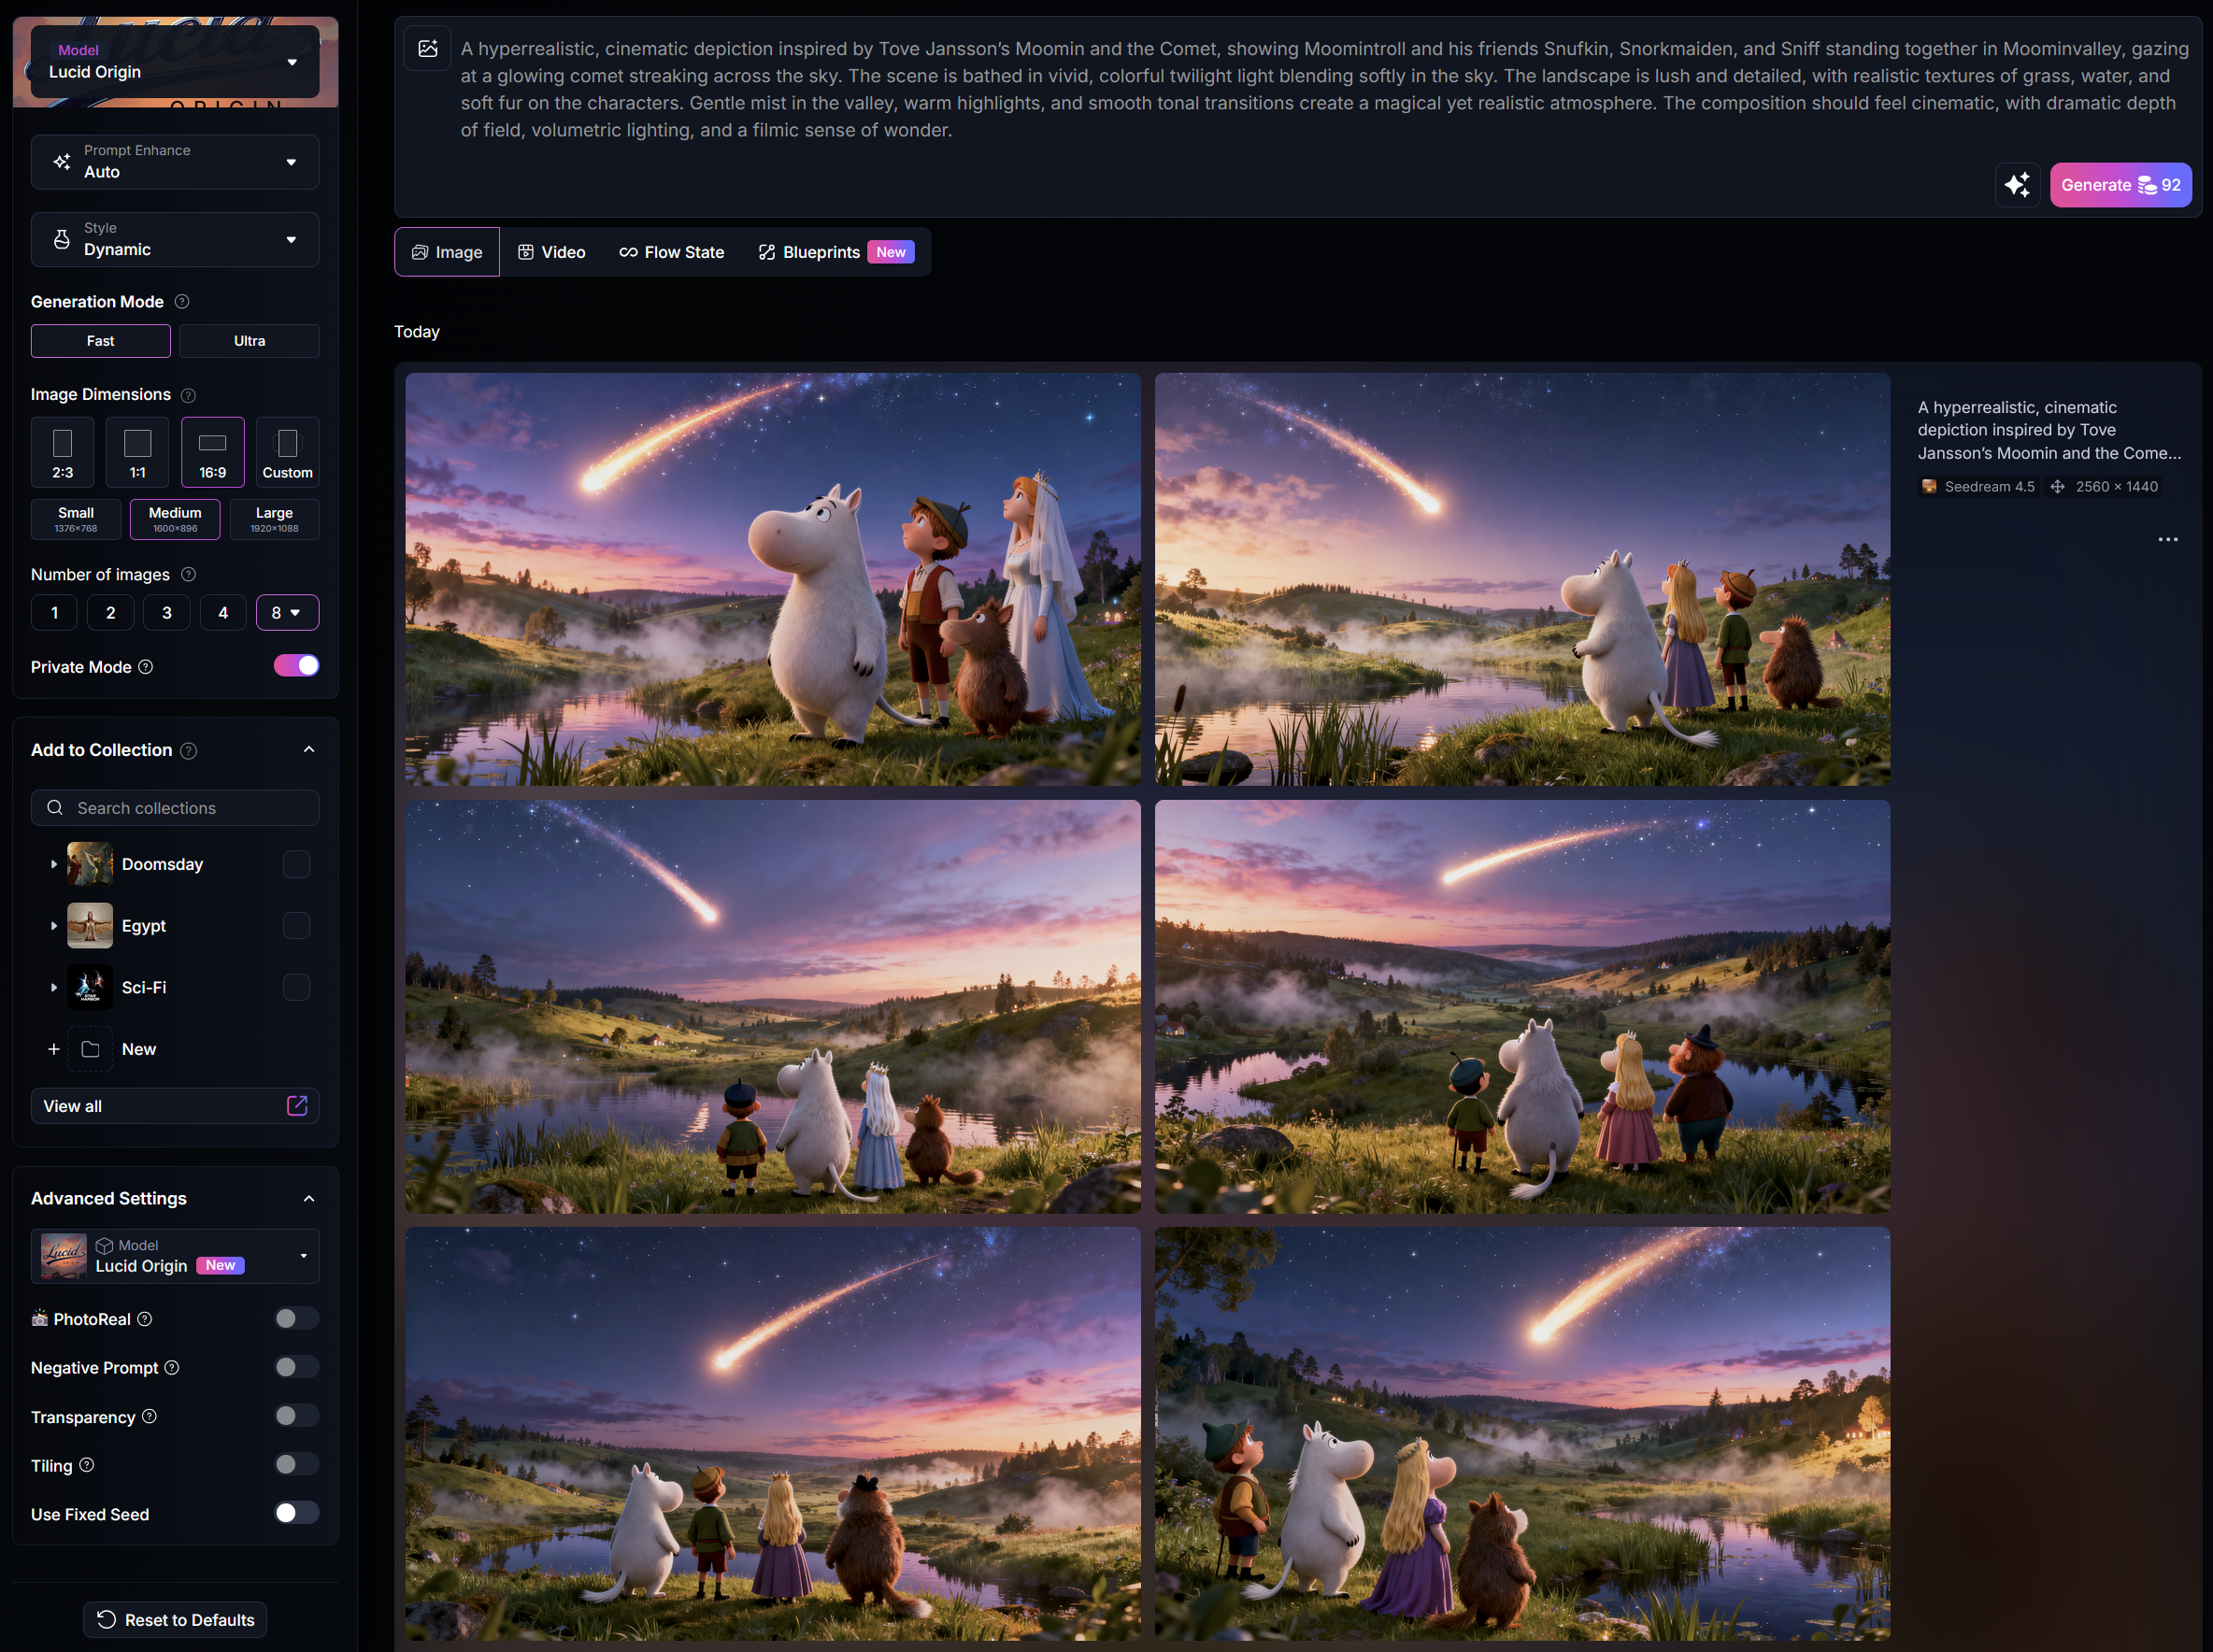This screenshot has height=1652, width=2213.
Task: Open the Style Dynamic dropdown
Action: coord(175,240)
